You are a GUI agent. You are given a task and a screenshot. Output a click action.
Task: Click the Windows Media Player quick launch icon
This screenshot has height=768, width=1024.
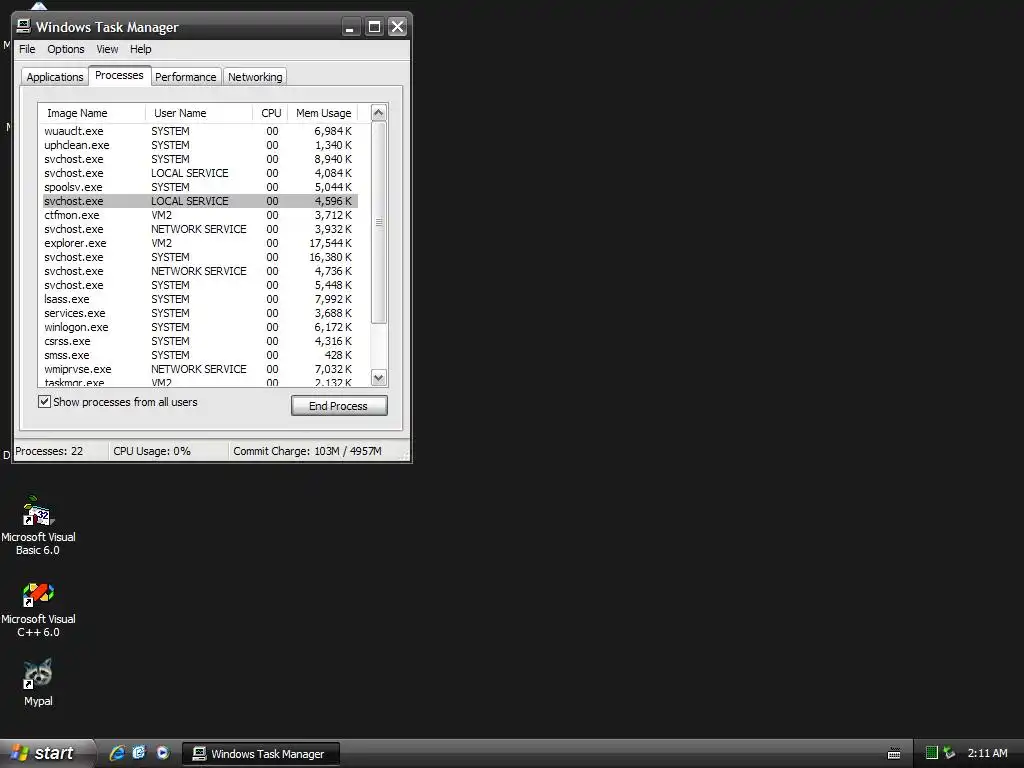point(163,753)
